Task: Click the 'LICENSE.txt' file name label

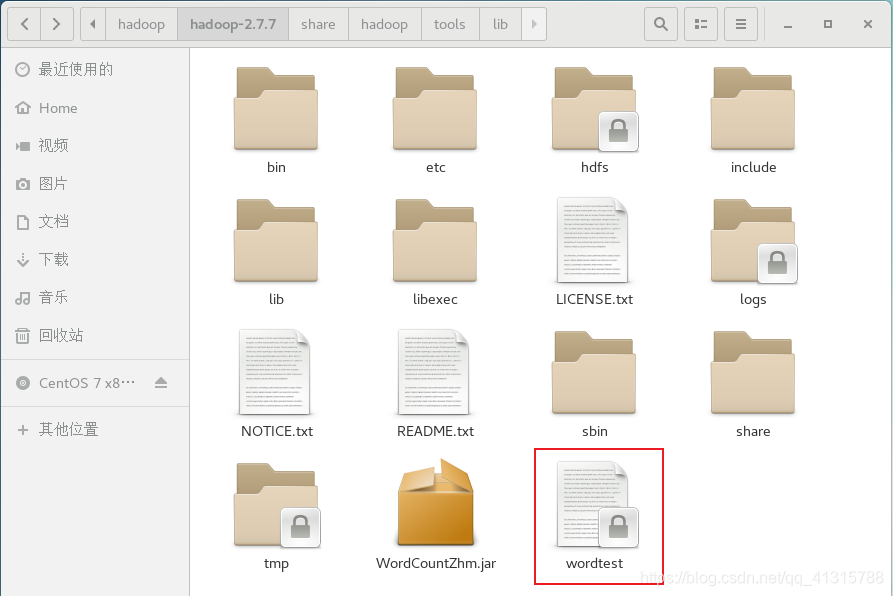Action: tap(594, 299)
